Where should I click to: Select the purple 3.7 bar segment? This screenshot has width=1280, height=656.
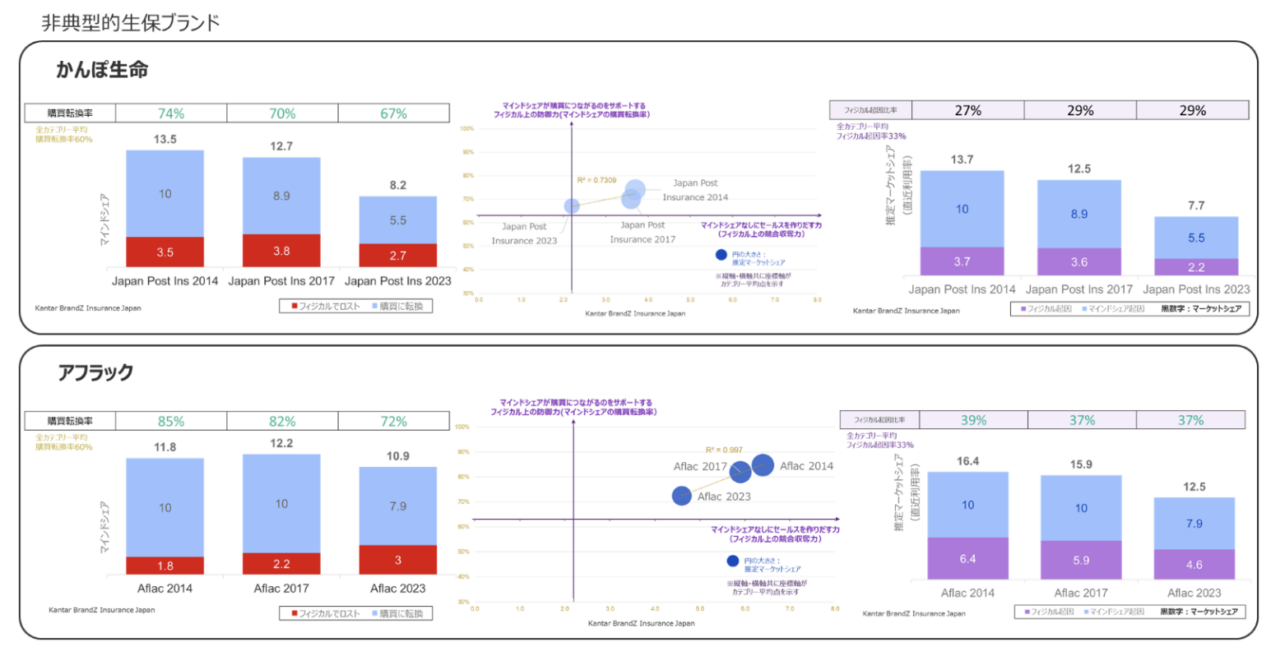coord(962,261)
